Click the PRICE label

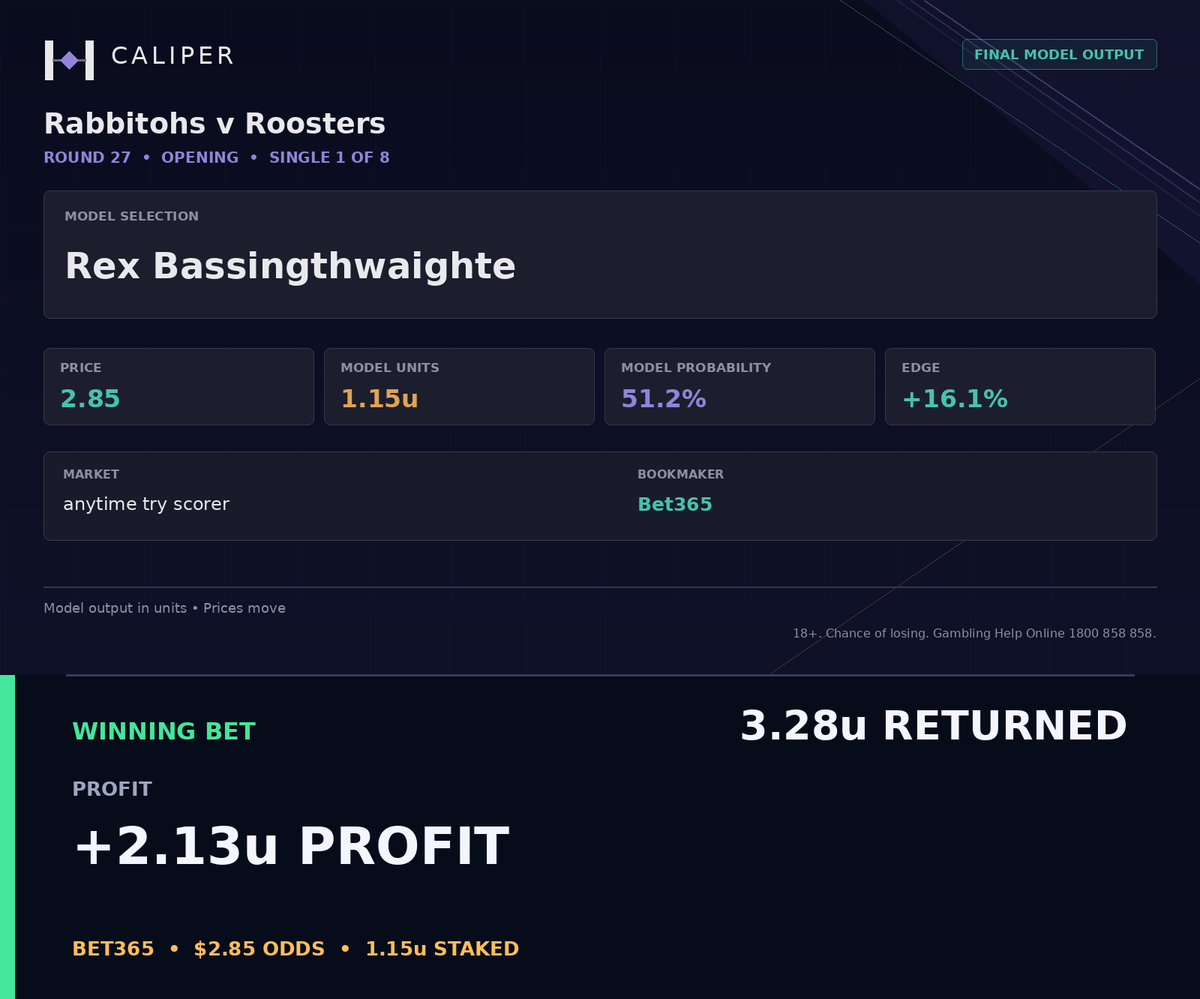point(81,368)
